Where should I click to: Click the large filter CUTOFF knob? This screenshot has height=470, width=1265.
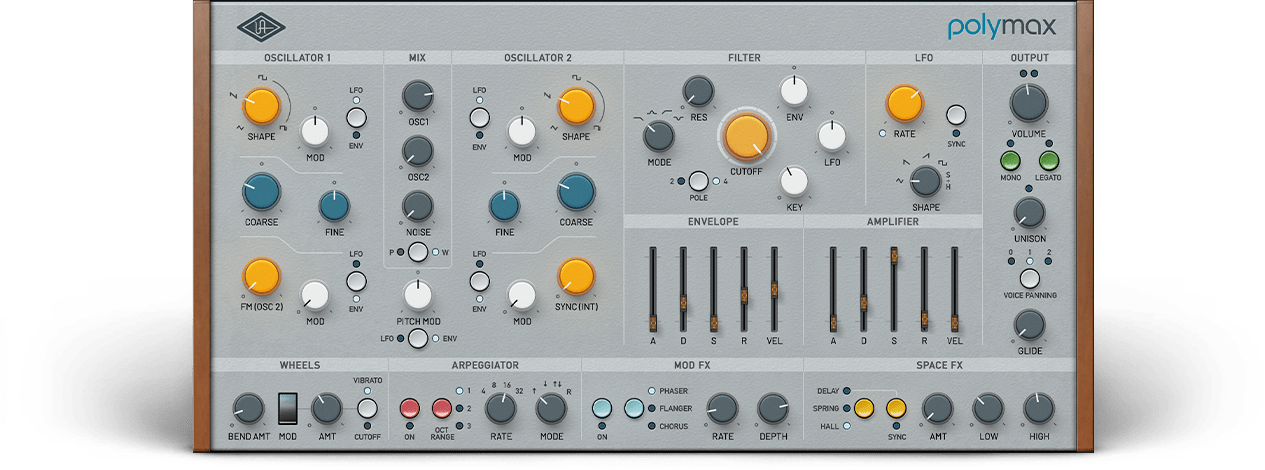pos(746,136)
